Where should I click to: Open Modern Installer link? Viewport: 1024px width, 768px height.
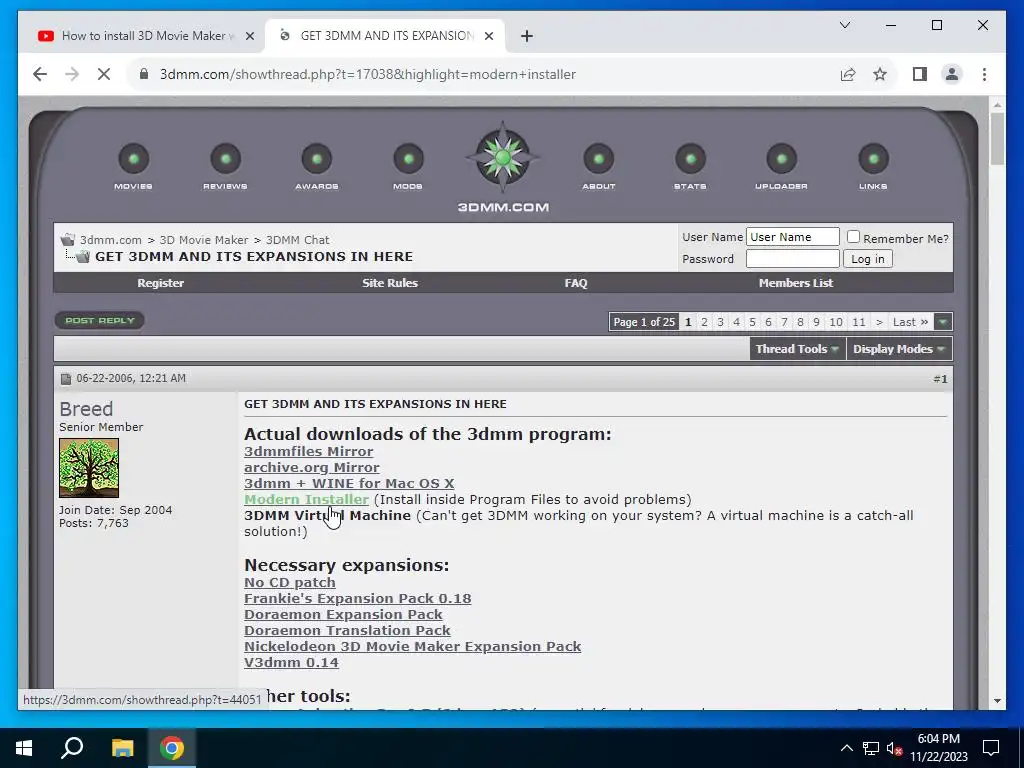[306, 500]
